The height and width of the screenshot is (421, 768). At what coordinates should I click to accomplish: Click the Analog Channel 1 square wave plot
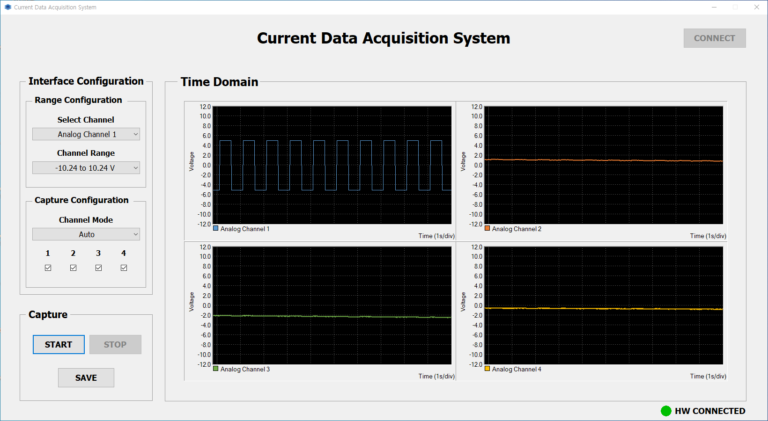tap(331, 165)
